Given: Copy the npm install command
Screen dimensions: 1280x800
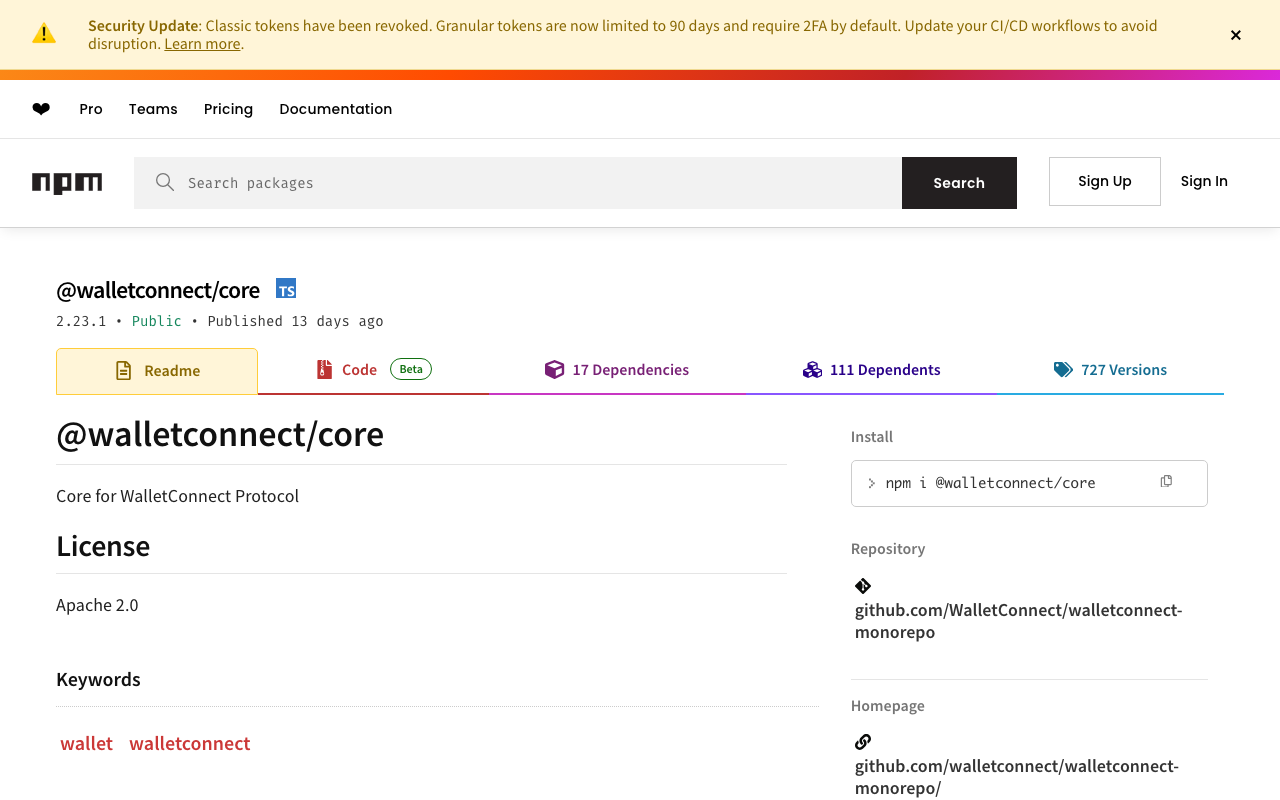Looking at the screenshot, I should coord(1166,482).
